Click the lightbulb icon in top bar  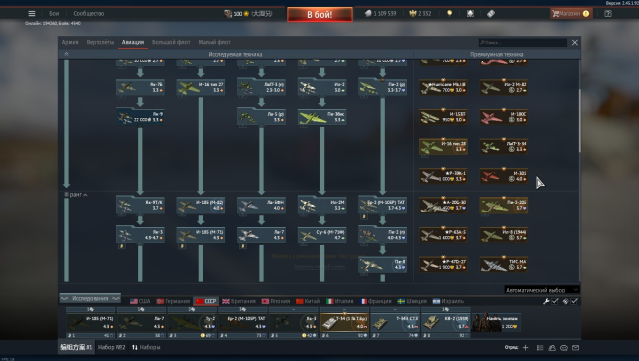point(450,13)
